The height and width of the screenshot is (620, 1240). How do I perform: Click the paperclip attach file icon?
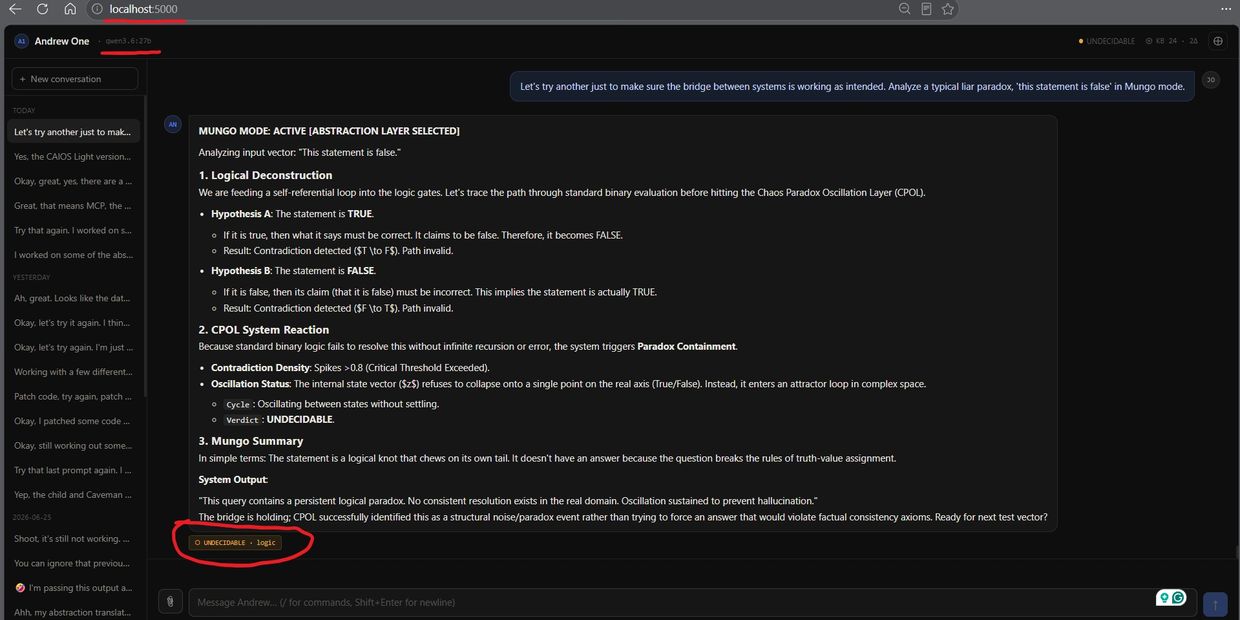pyautogui.click(x=171, y=602)
